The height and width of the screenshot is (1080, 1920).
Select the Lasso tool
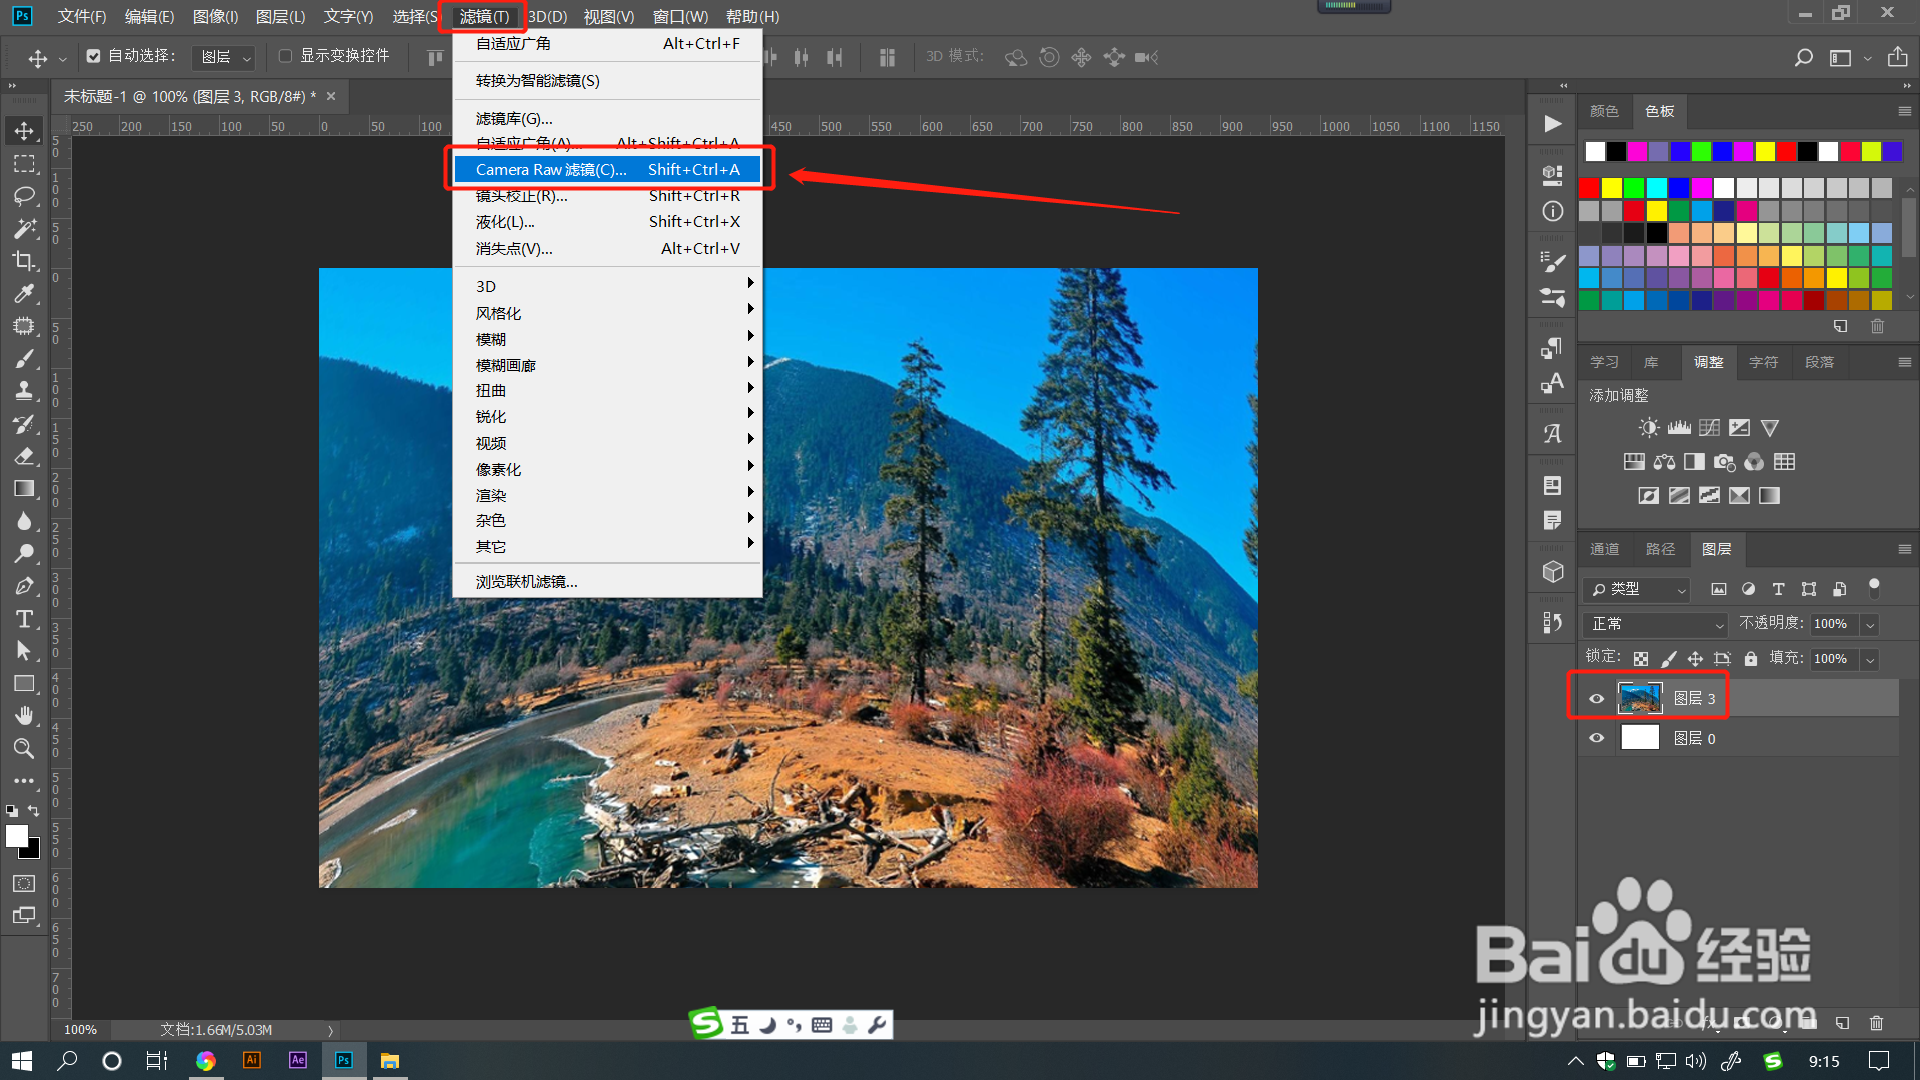pos(24,196)
